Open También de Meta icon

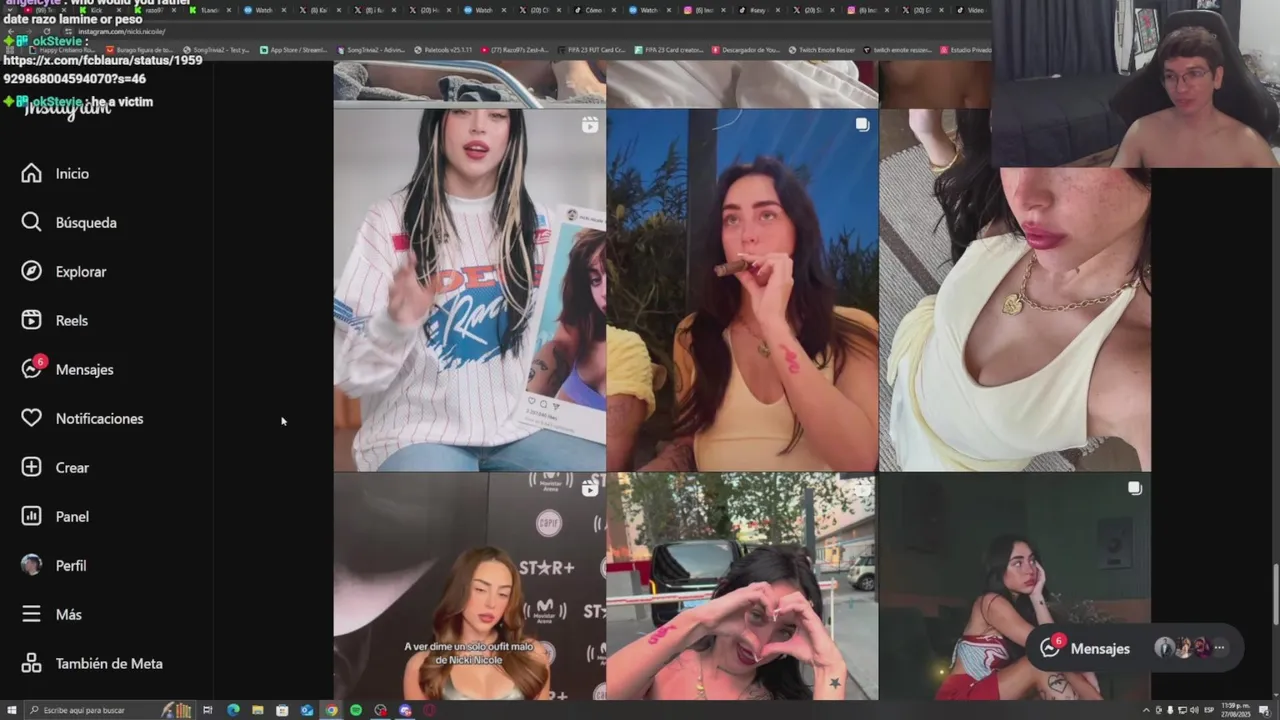pyautogui.click(x=31, y=663)
